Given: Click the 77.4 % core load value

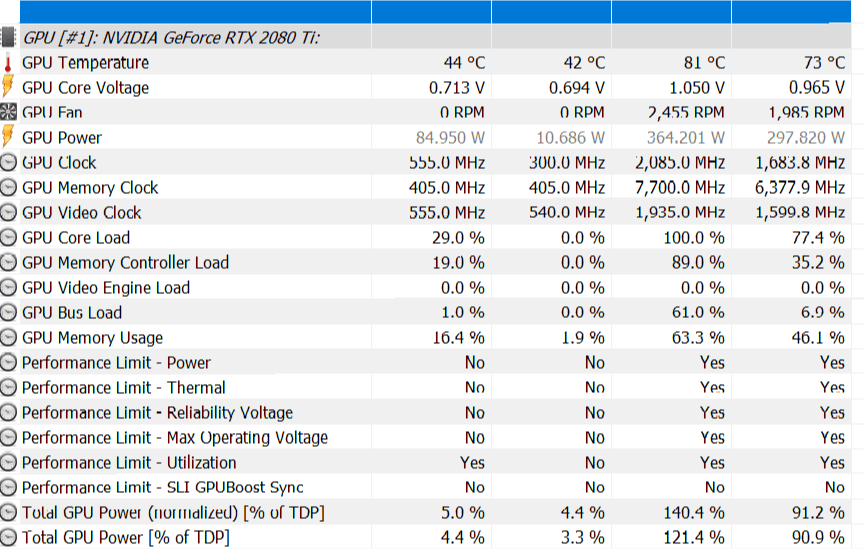Looking at the screenshot, I should click(818, 238).
